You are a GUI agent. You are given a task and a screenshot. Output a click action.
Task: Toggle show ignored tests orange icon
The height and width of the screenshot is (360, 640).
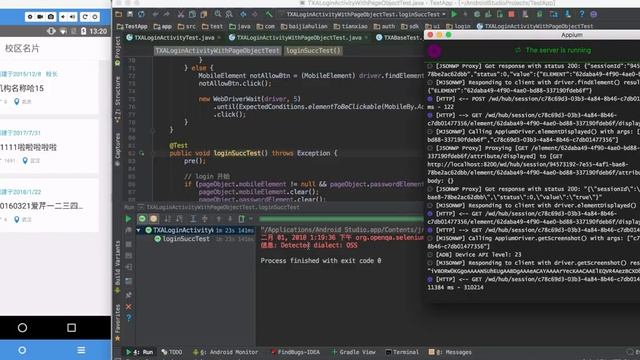(x=153, y=219)
